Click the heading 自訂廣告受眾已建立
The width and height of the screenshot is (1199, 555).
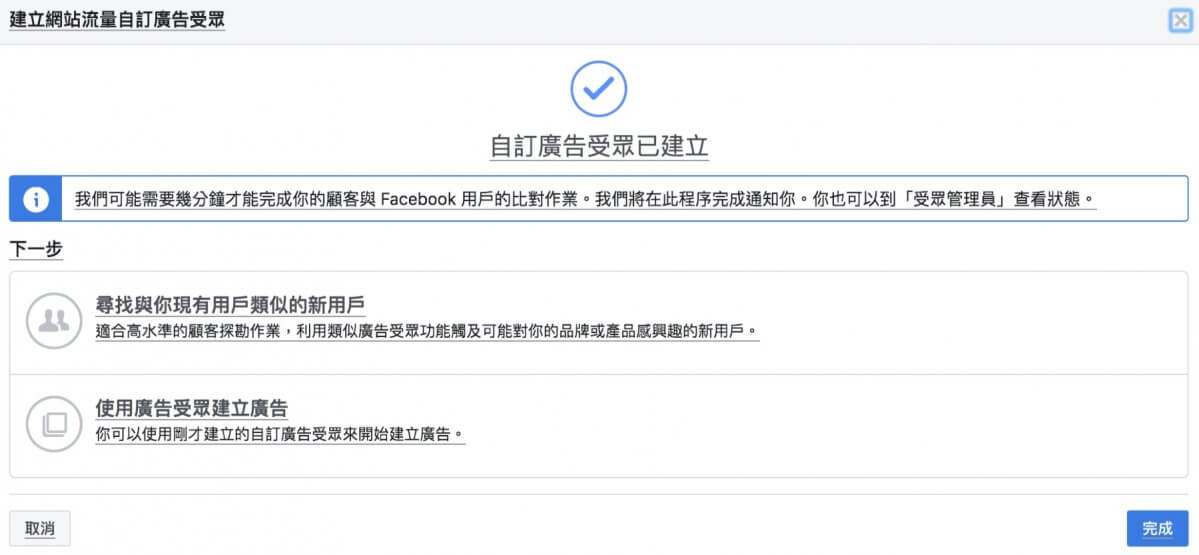tap(599, 146)
